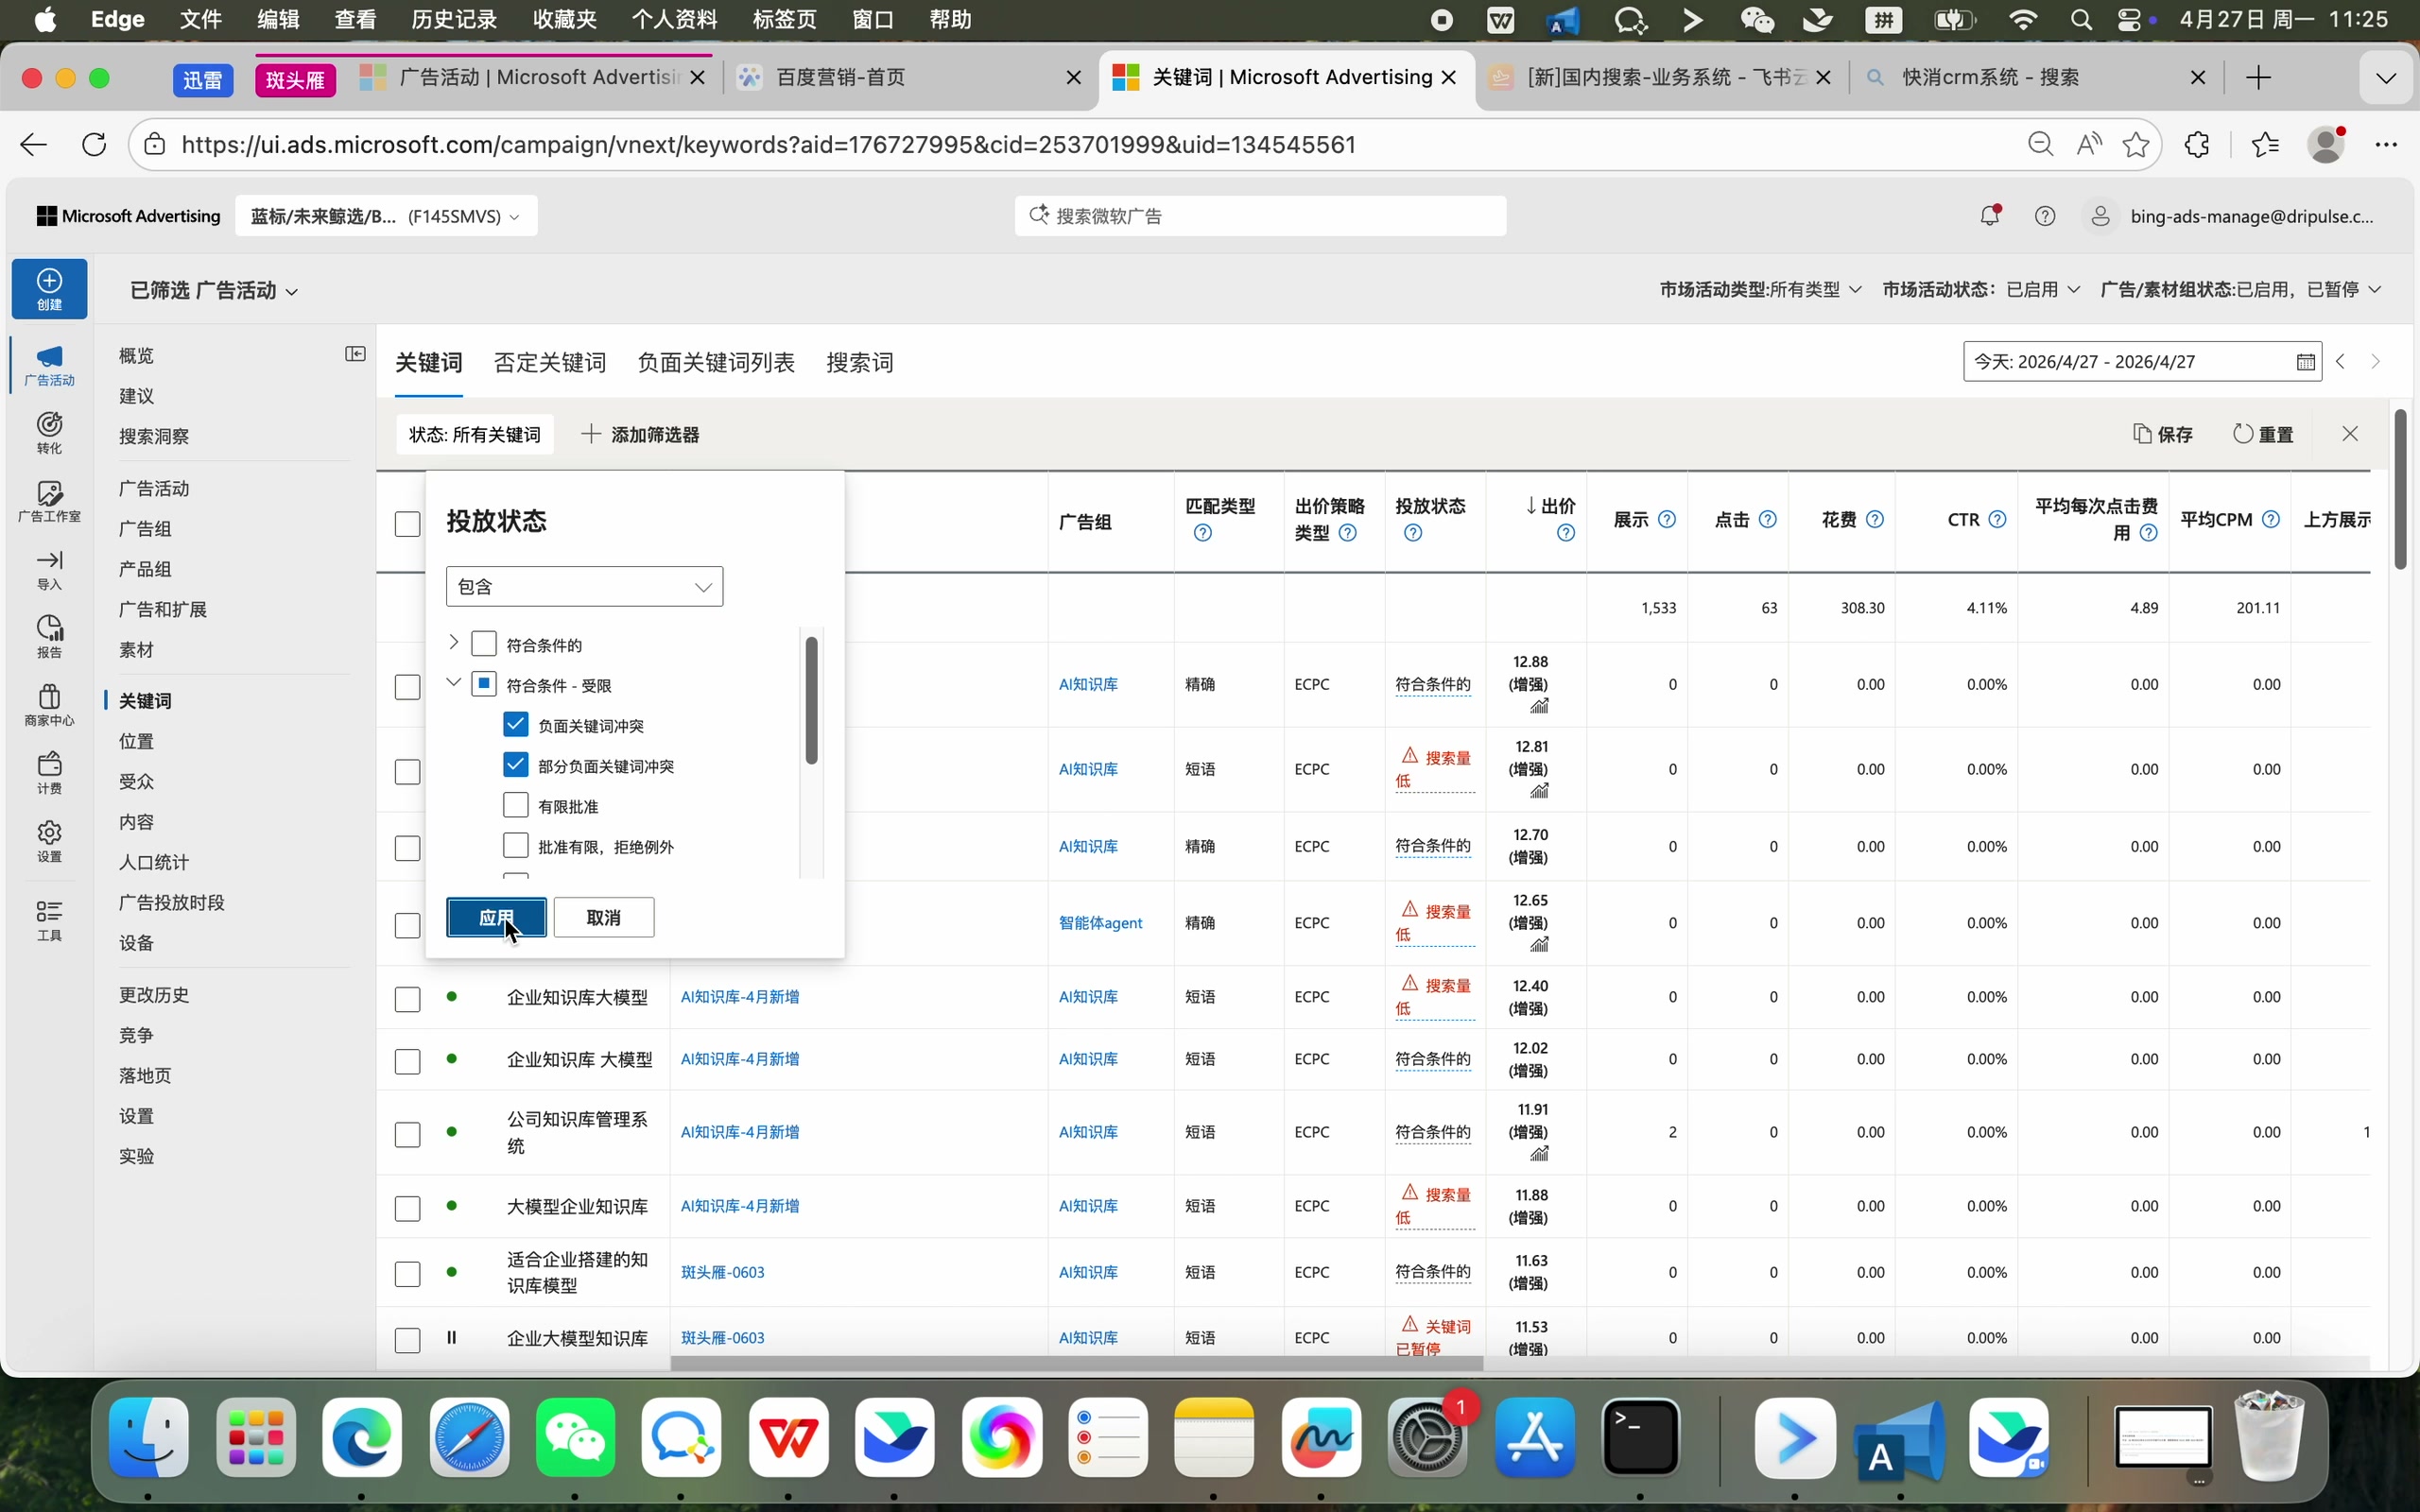Image resolution: width=2420 pixels, height=1512 pixels.
Task: Open the 包含 operator dropdown
Action: [x=584, y=586]
